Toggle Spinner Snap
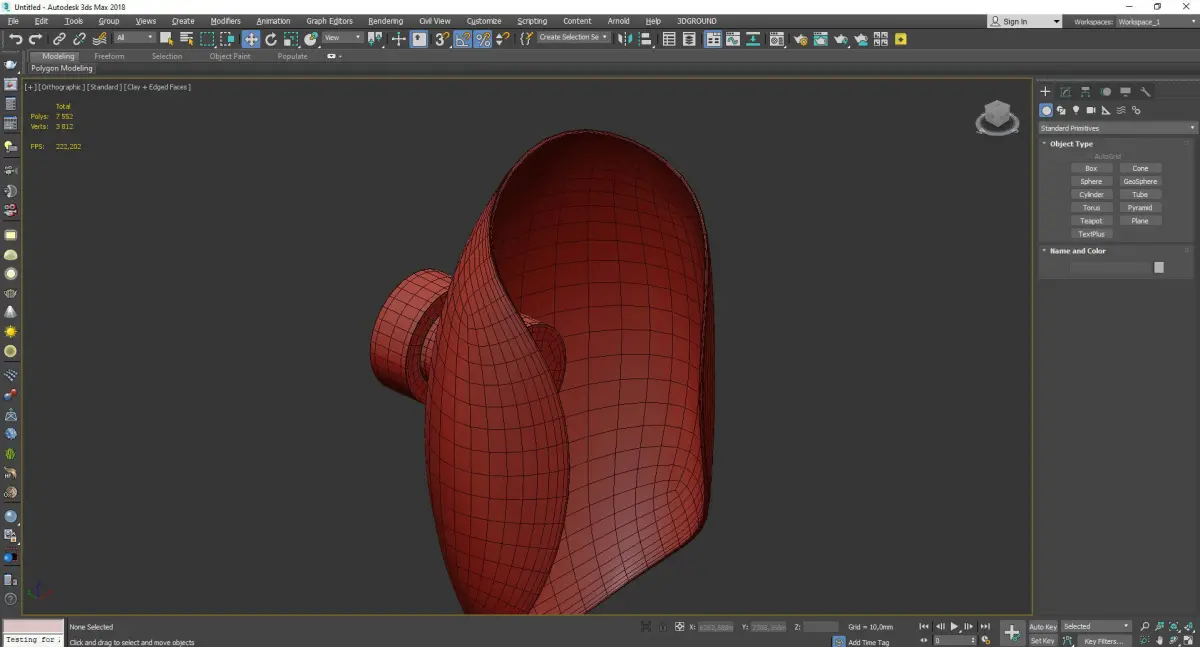This screenshot has width=1200, height=647. [503, 39]
